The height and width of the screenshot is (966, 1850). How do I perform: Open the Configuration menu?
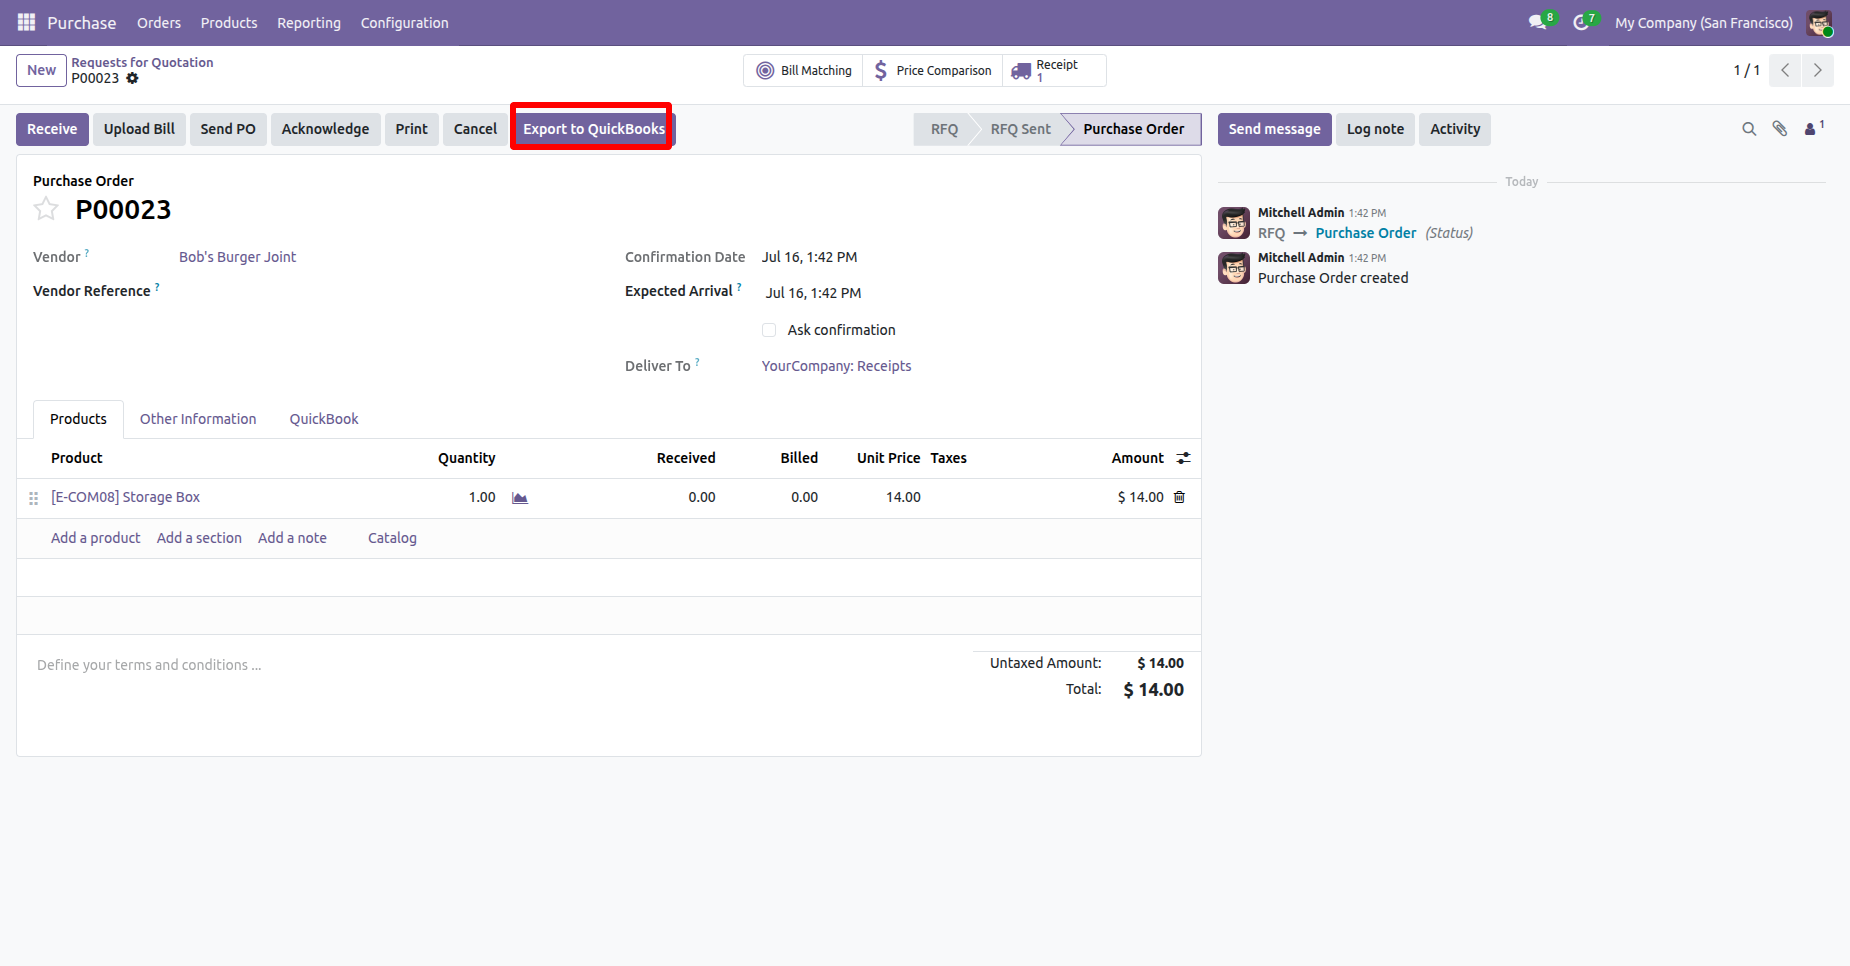[x=404, y=22]
